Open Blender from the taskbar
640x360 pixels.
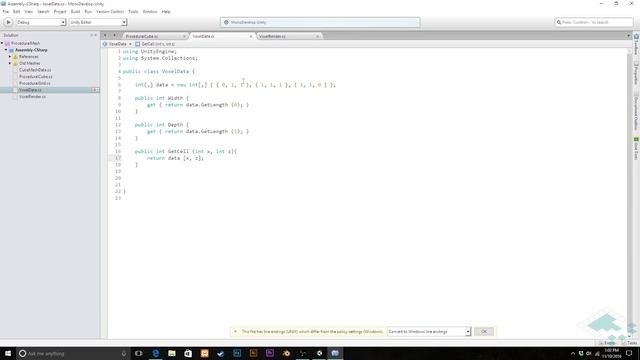286,353
